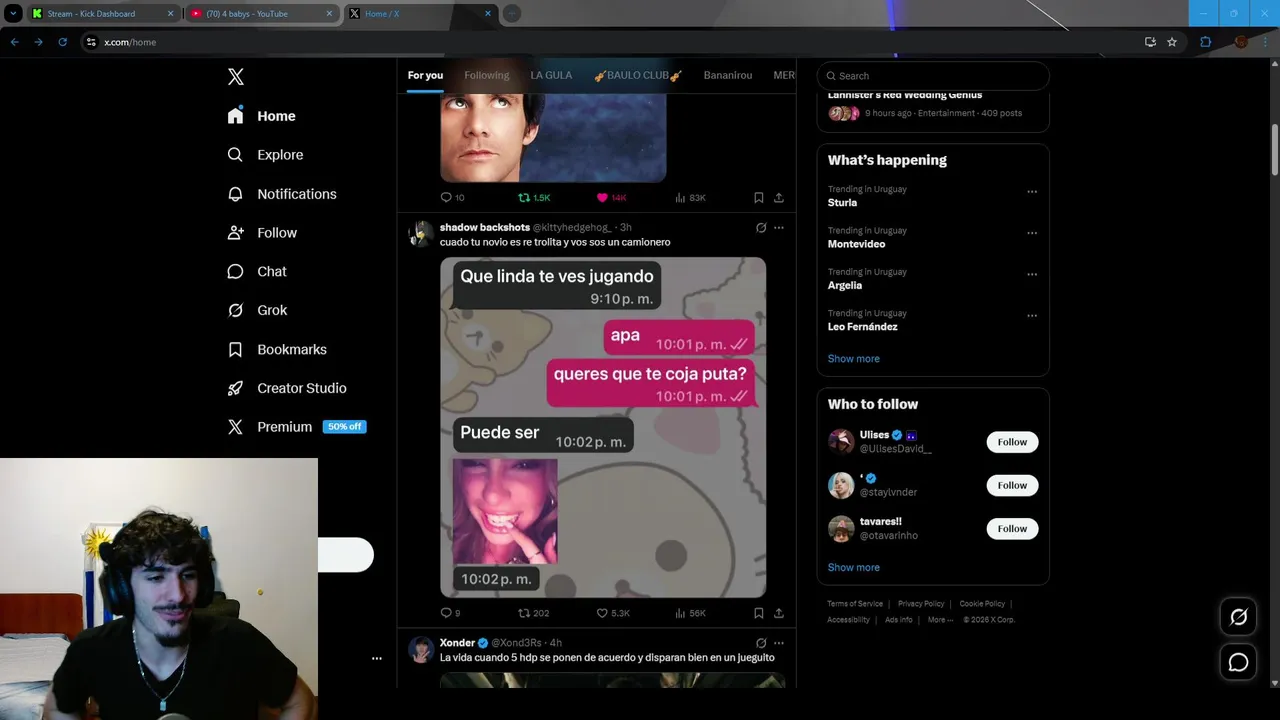Expand the footer More menu
This screenshot has height=720, width=1280.
939,620
